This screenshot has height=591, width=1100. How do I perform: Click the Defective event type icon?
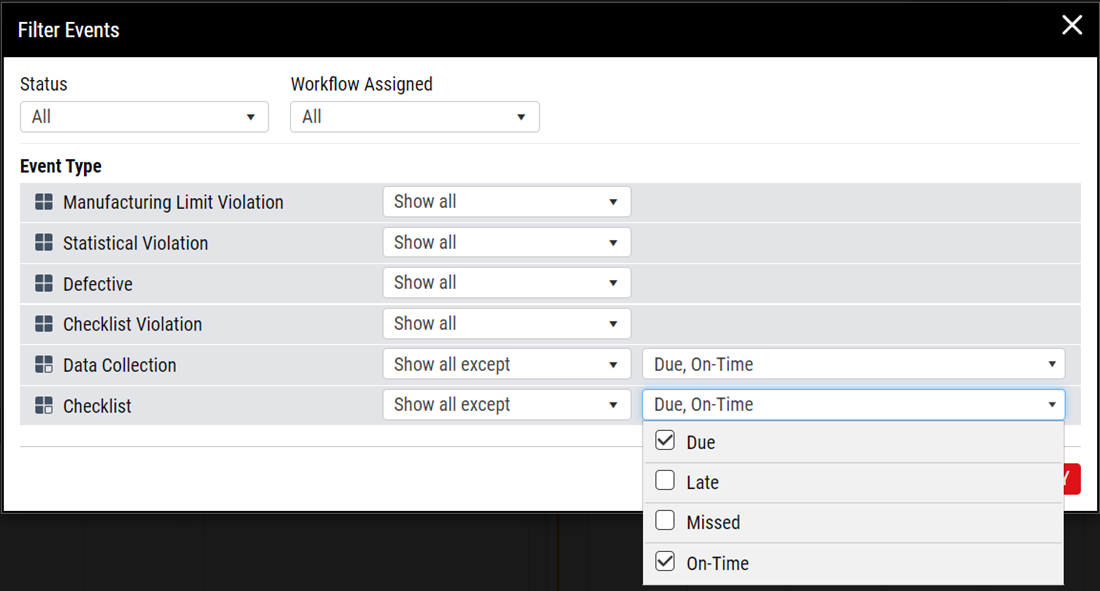tap(43, 284)
